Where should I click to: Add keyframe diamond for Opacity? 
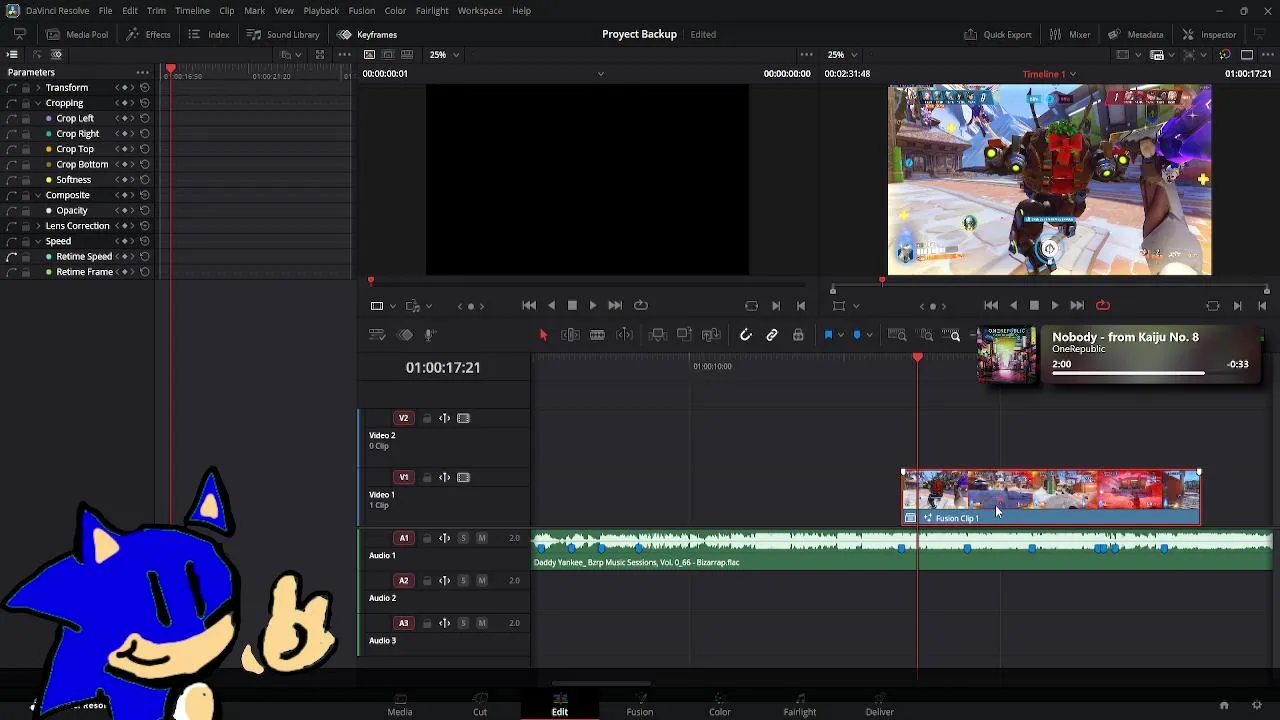tap(124, 211)
